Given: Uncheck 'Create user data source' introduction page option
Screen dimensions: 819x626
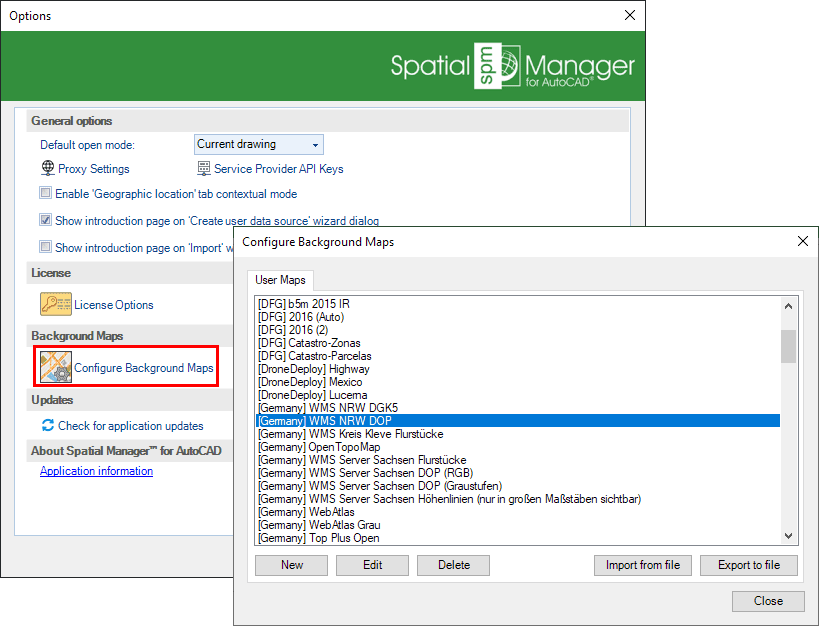Looking at the screenshot, I should click(x=46, y=220).
